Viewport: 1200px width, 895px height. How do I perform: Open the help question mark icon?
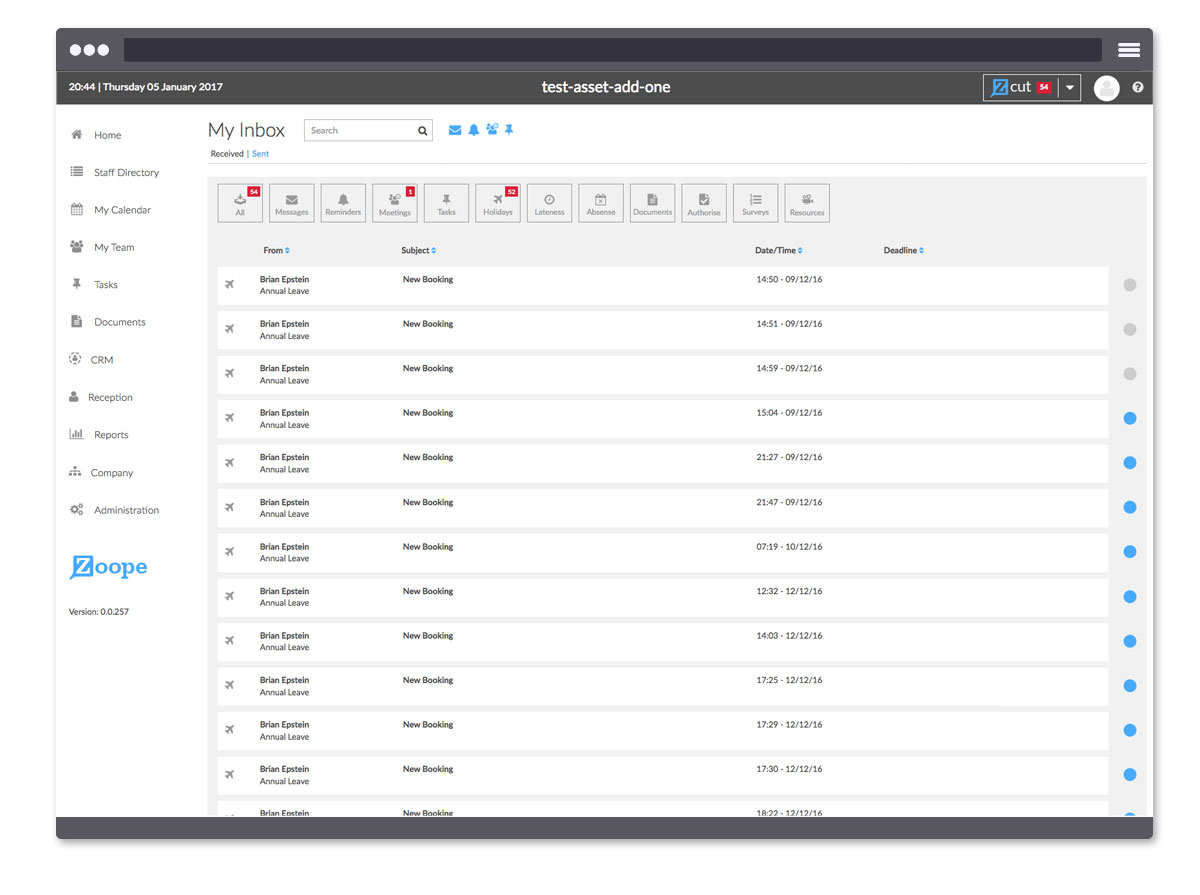point(1137,88)
